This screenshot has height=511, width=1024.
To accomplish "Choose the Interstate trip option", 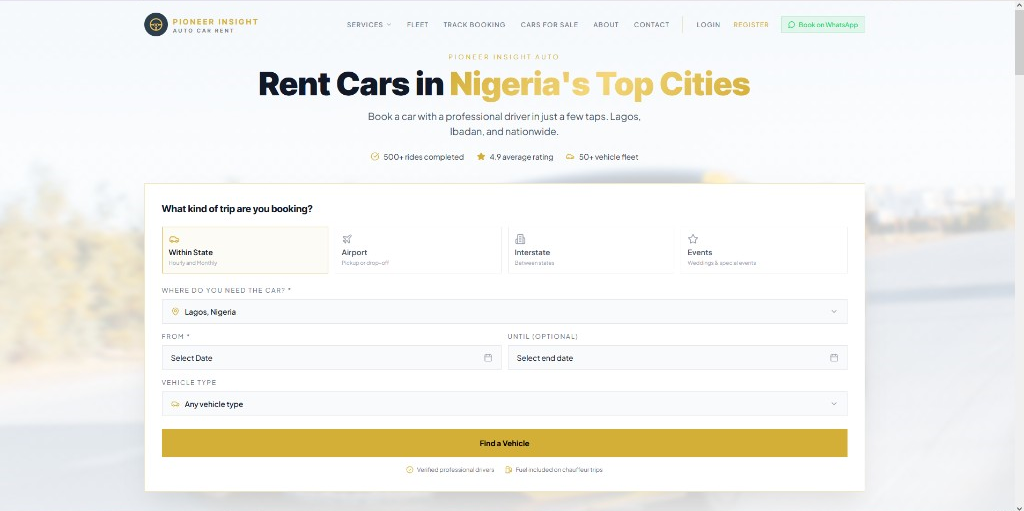I will pyautogui.click(x=591, y=250).
